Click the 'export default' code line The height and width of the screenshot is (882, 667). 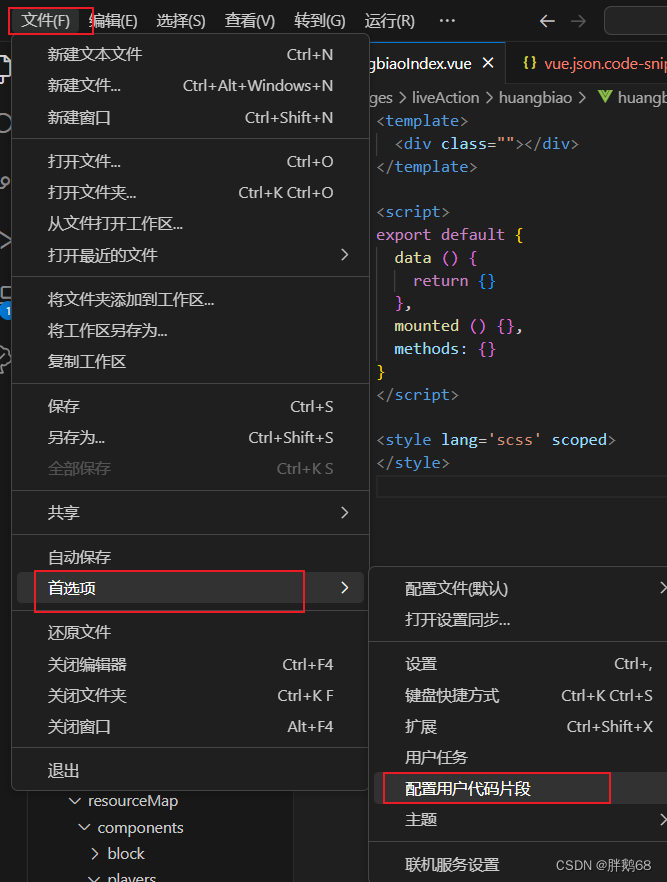pyautogui.click(x=450, y=235)
